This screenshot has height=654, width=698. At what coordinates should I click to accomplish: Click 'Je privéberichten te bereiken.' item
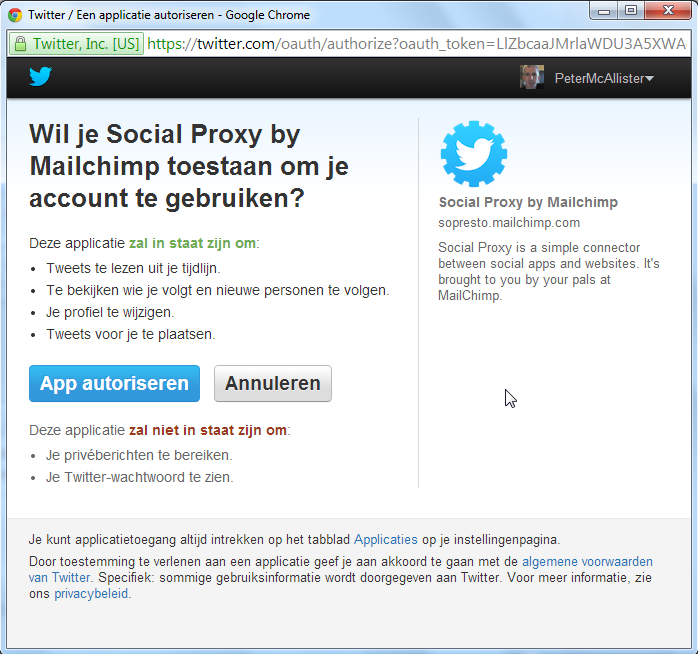[139, 455]
